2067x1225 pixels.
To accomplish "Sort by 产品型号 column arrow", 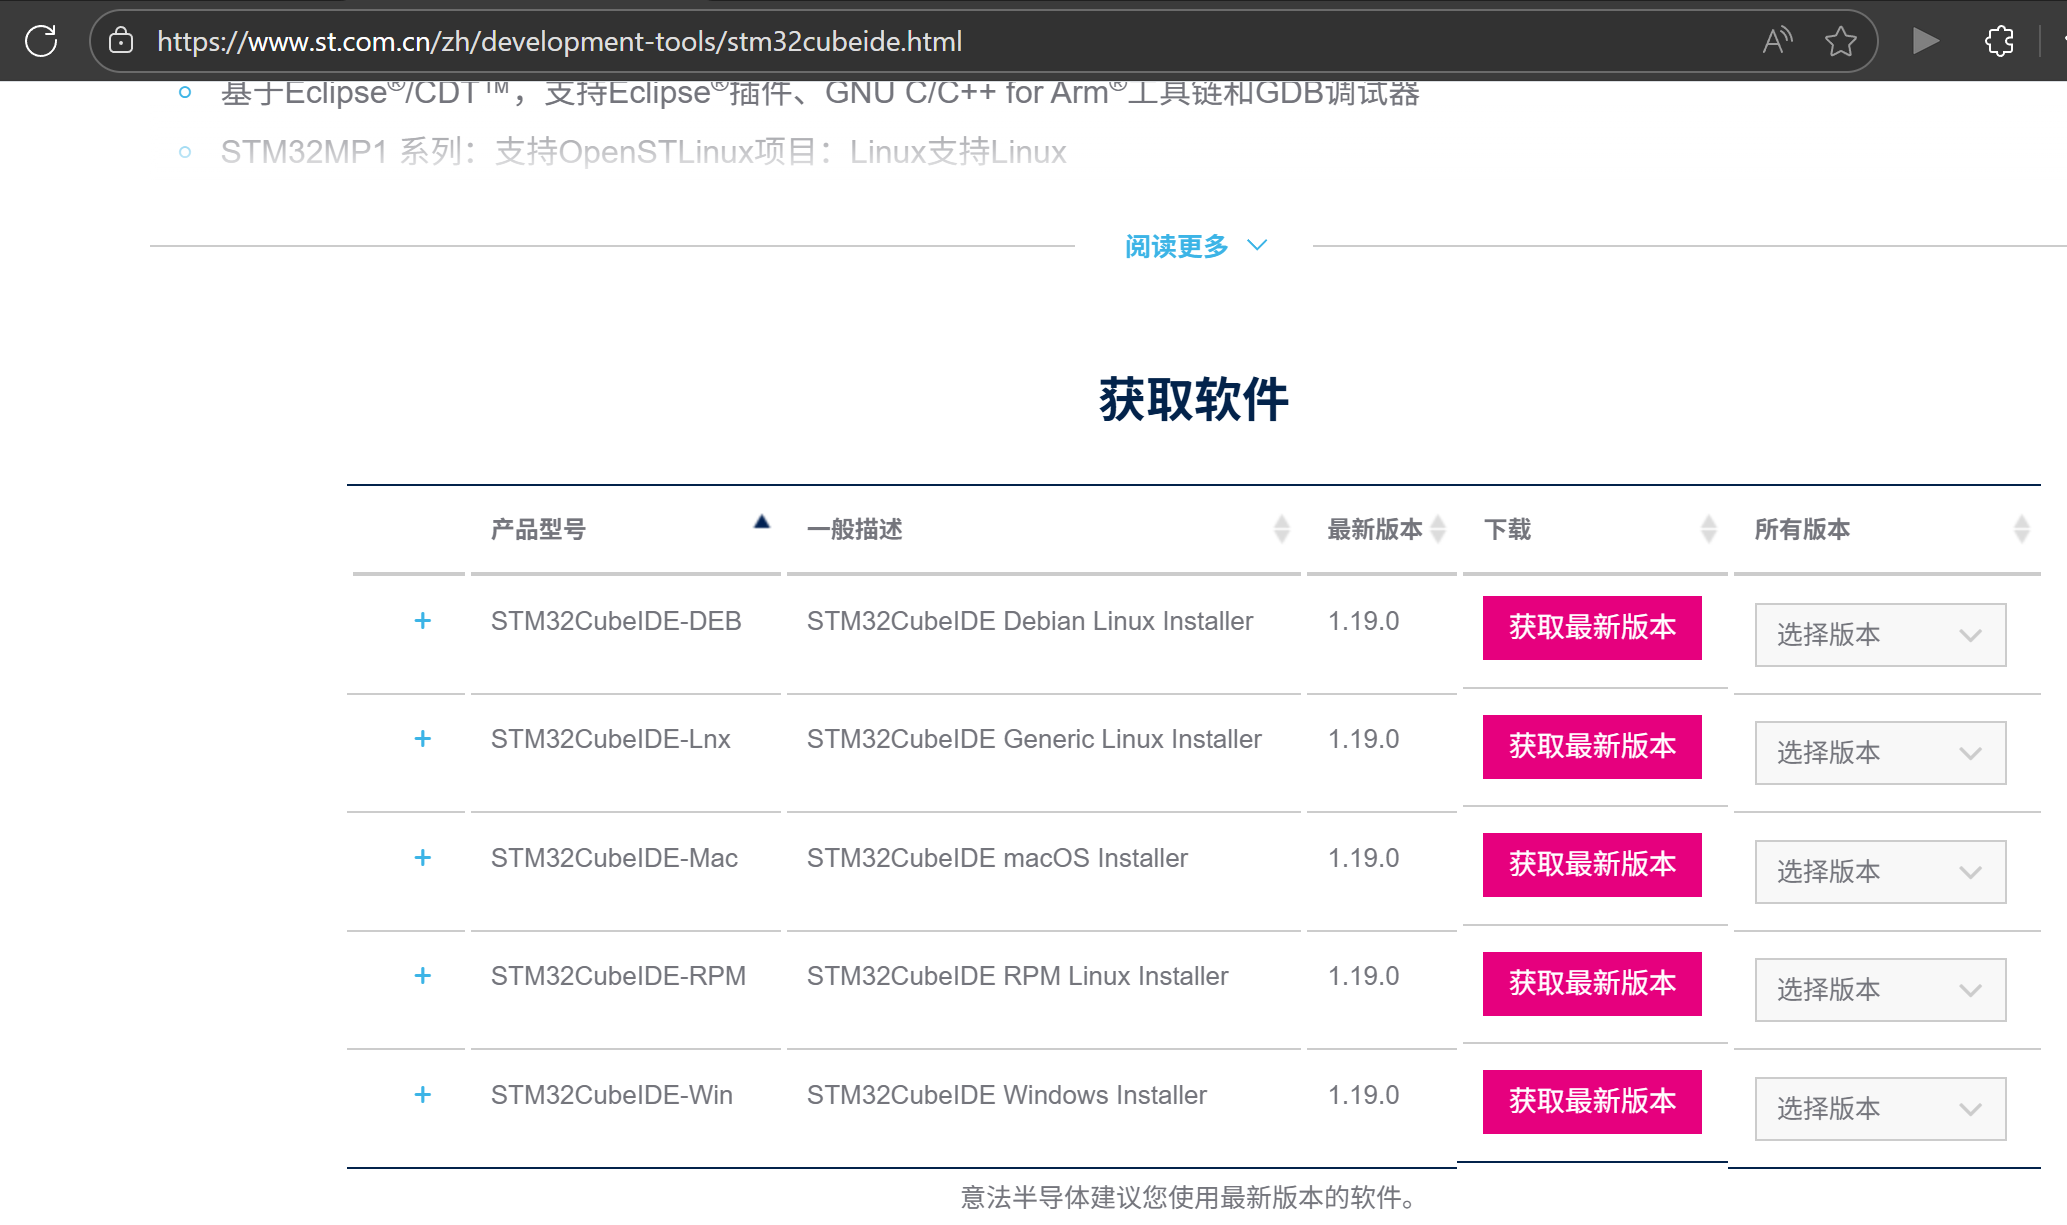I will (762, 522).
